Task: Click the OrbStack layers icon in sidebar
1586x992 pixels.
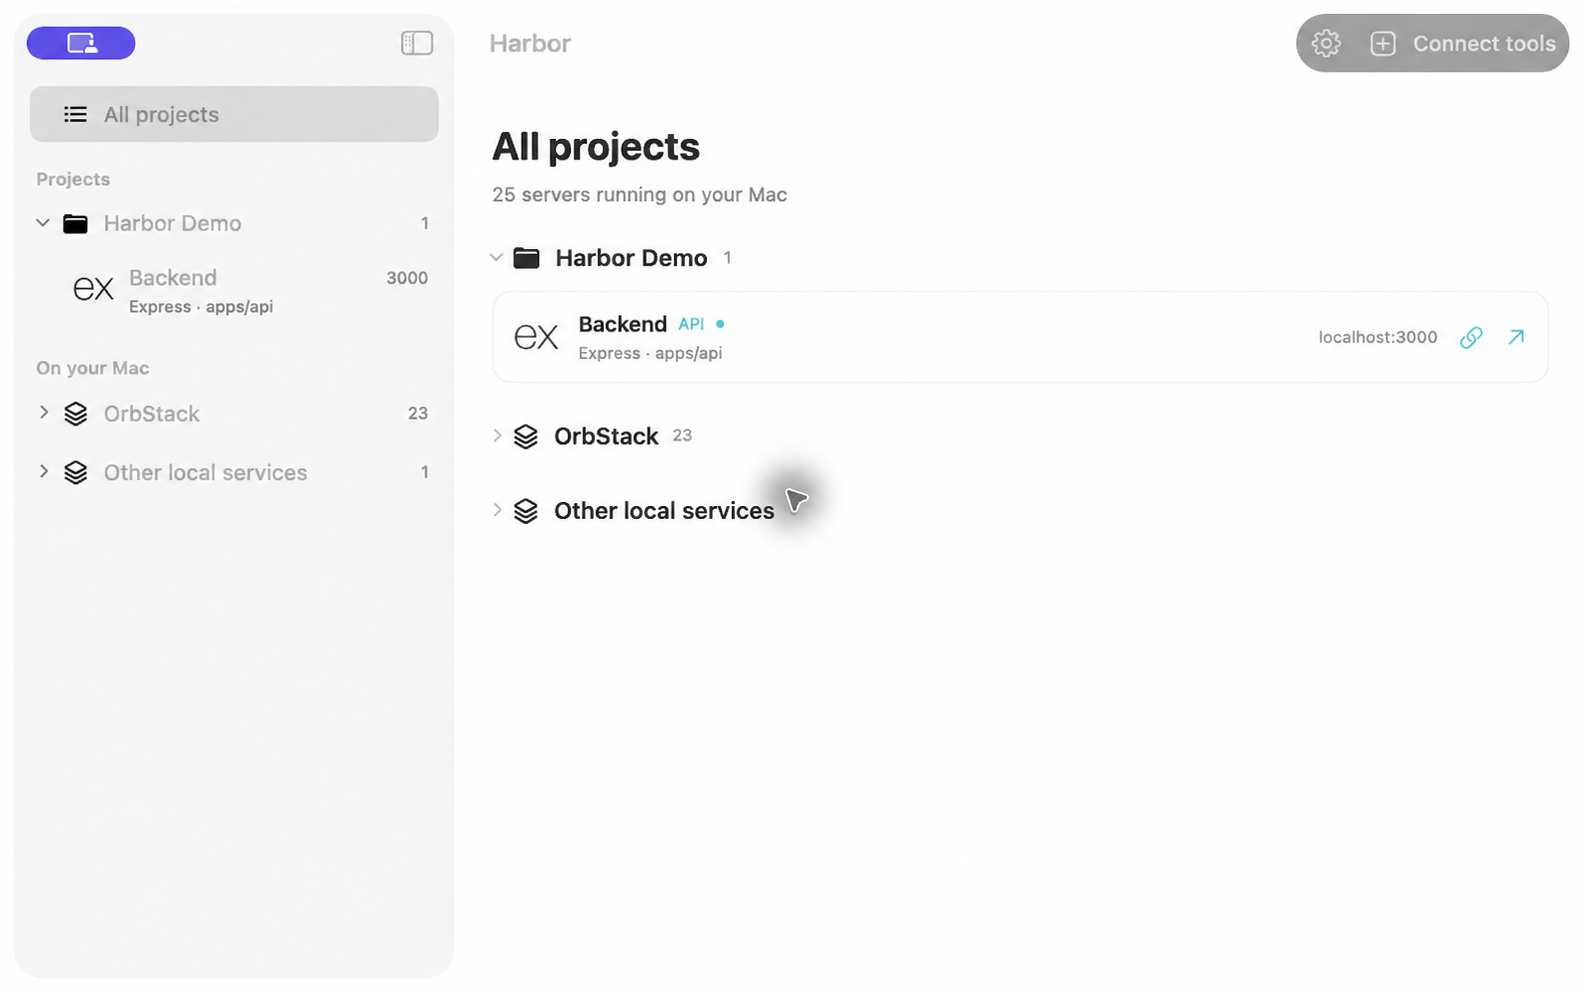Action: coord(76,413)
